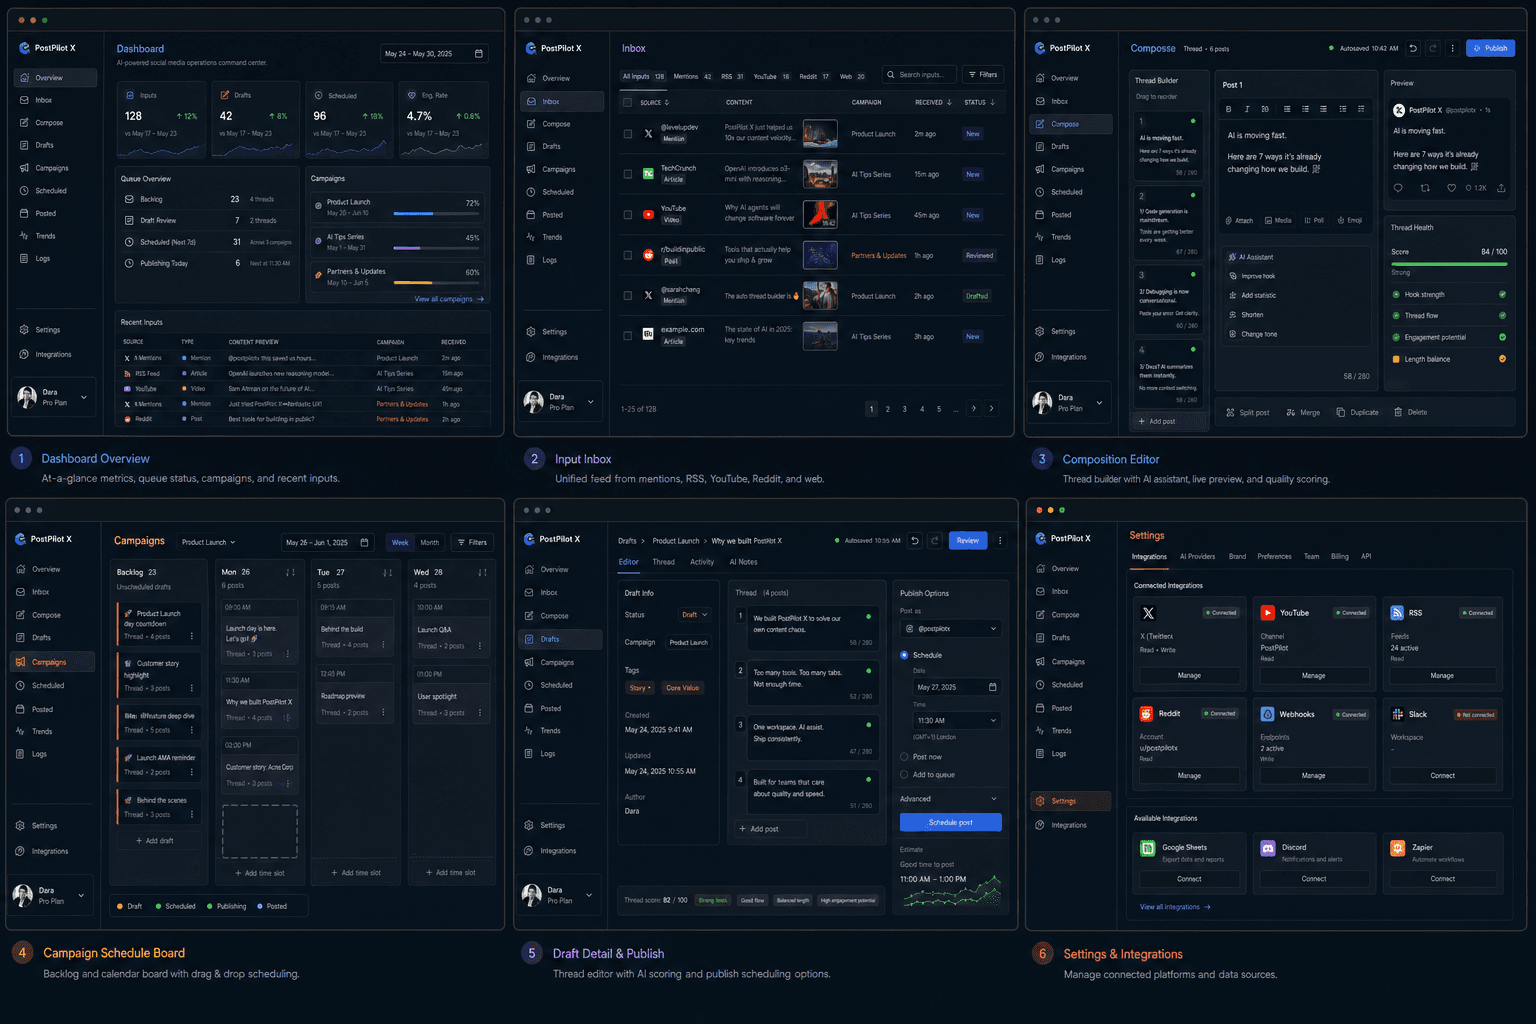Screen dimensions: 1536x1024
Task: Tick checkbox for YouTube row in Inbox
Action: 628,215
